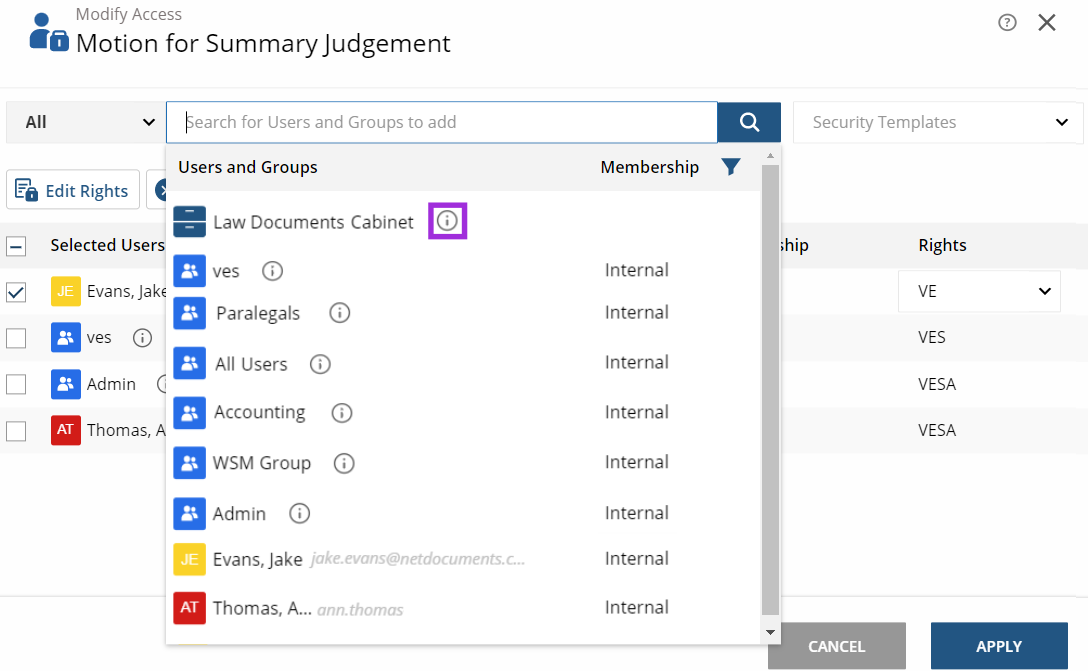Click info icon beside Accounting group

[342, 412]
